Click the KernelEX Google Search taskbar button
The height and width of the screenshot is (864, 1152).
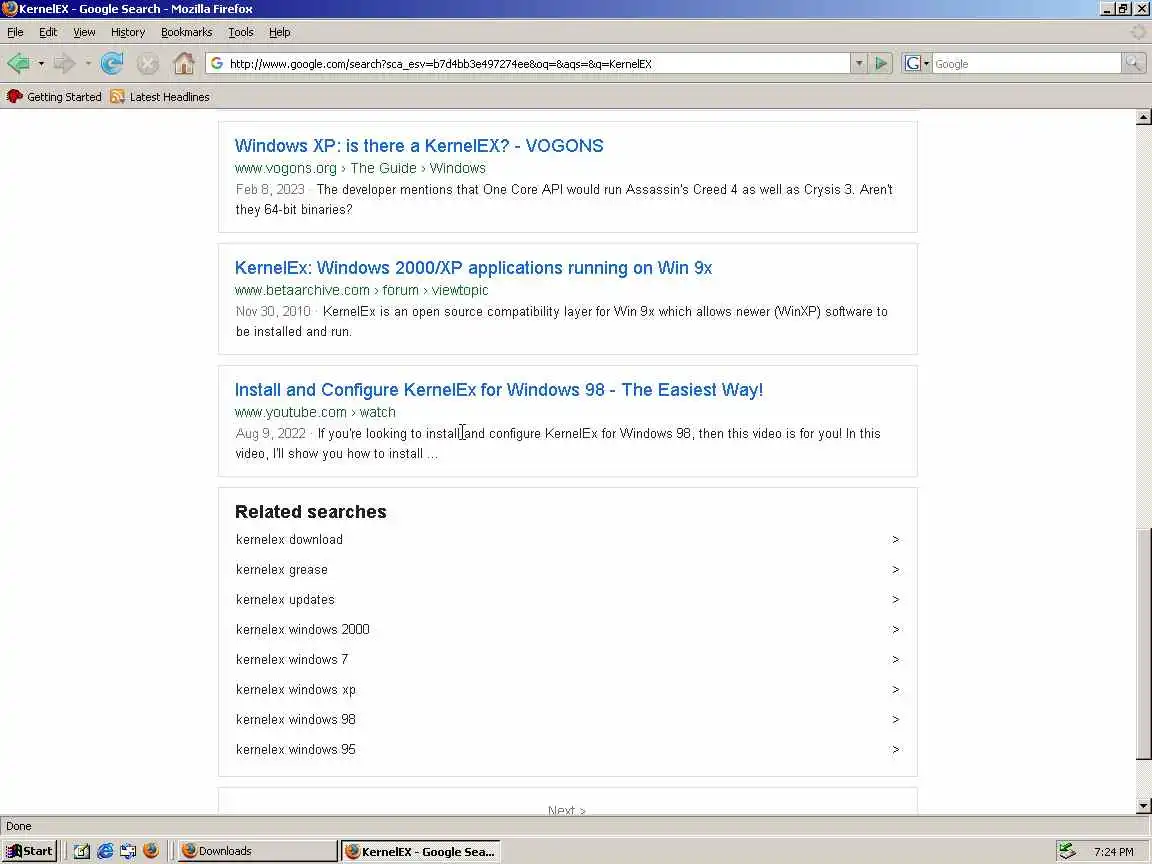coord(421,851)
